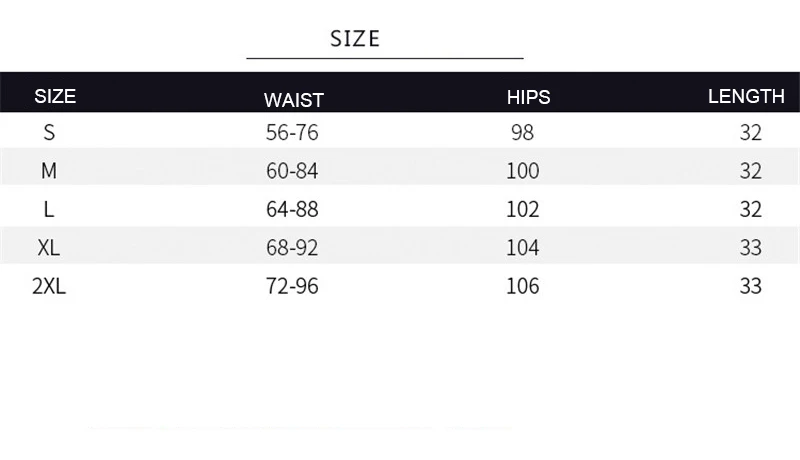
Task: Select the WAIST column header
Action: click(294, 100)
